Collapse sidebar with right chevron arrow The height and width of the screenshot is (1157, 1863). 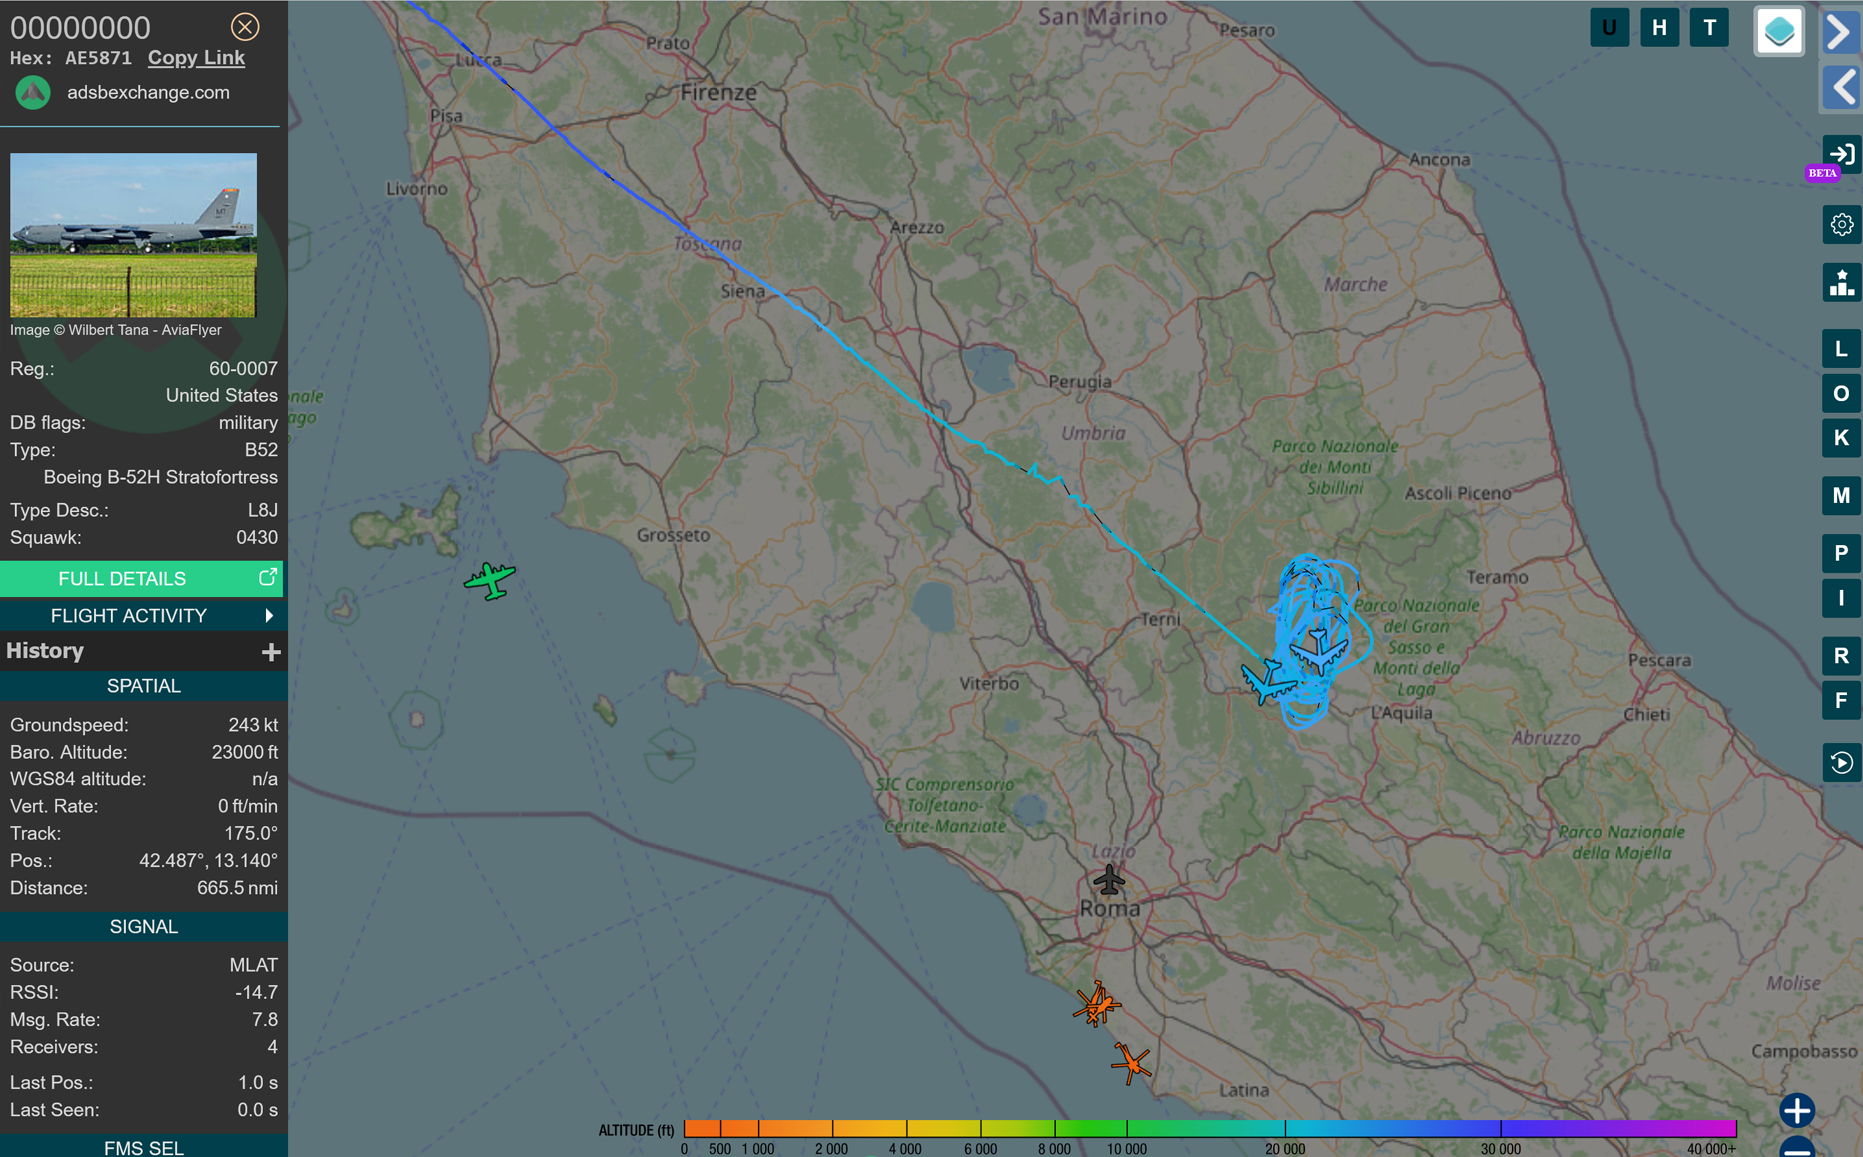click(x=1840, y=32)
